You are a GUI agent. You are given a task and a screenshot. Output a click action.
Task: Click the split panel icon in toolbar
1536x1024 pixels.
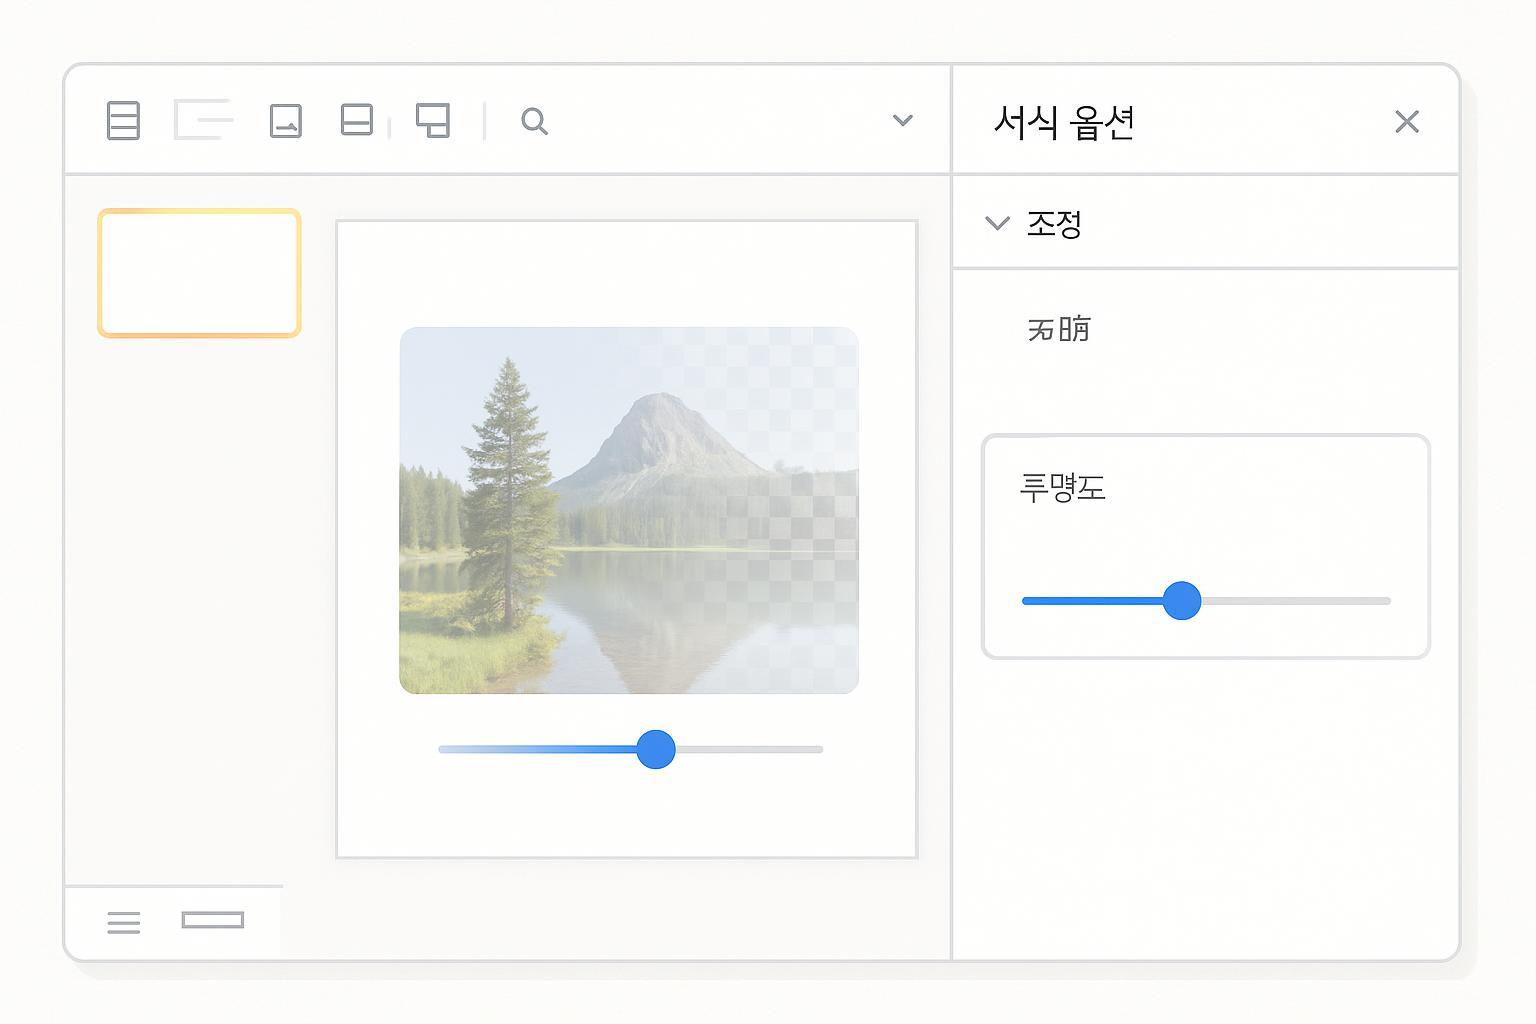(x=357, y=120)
